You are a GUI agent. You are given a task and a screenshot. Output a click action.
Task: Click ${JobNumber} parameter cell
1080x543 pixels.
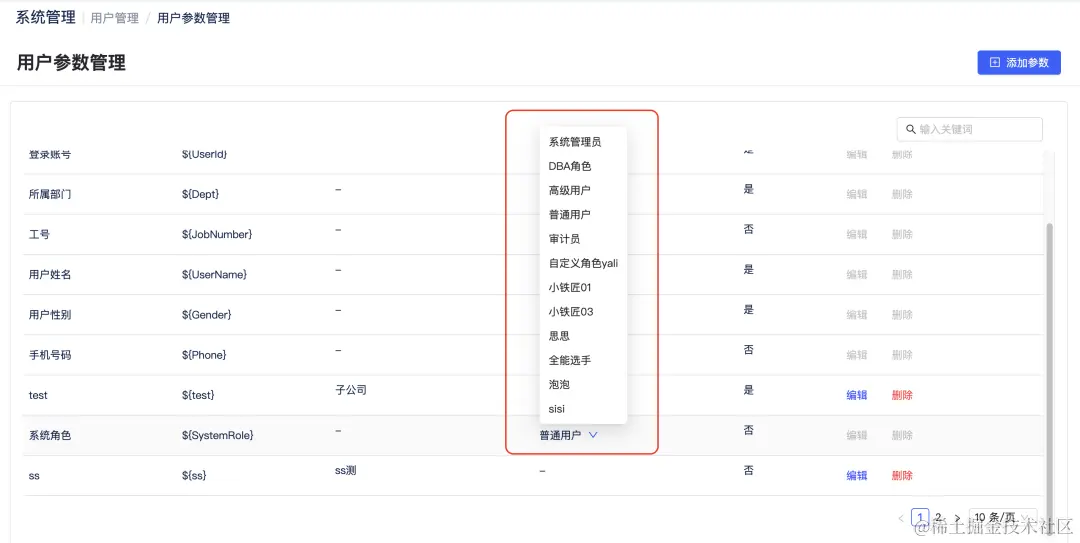[x=216, y=234]
